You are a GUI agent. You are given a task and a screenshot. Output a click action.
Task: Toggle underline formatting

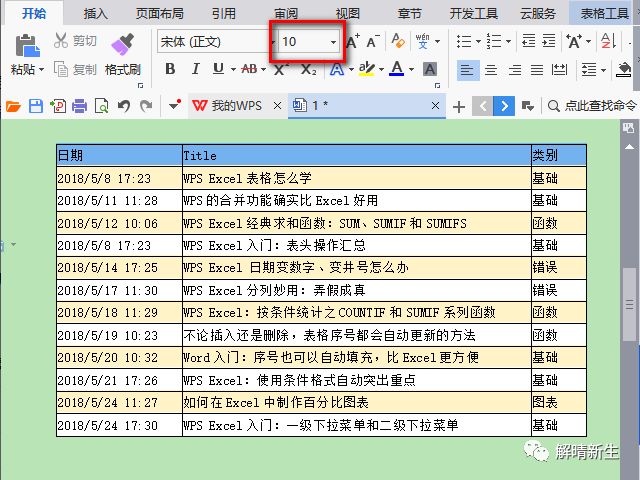[218, 69]
